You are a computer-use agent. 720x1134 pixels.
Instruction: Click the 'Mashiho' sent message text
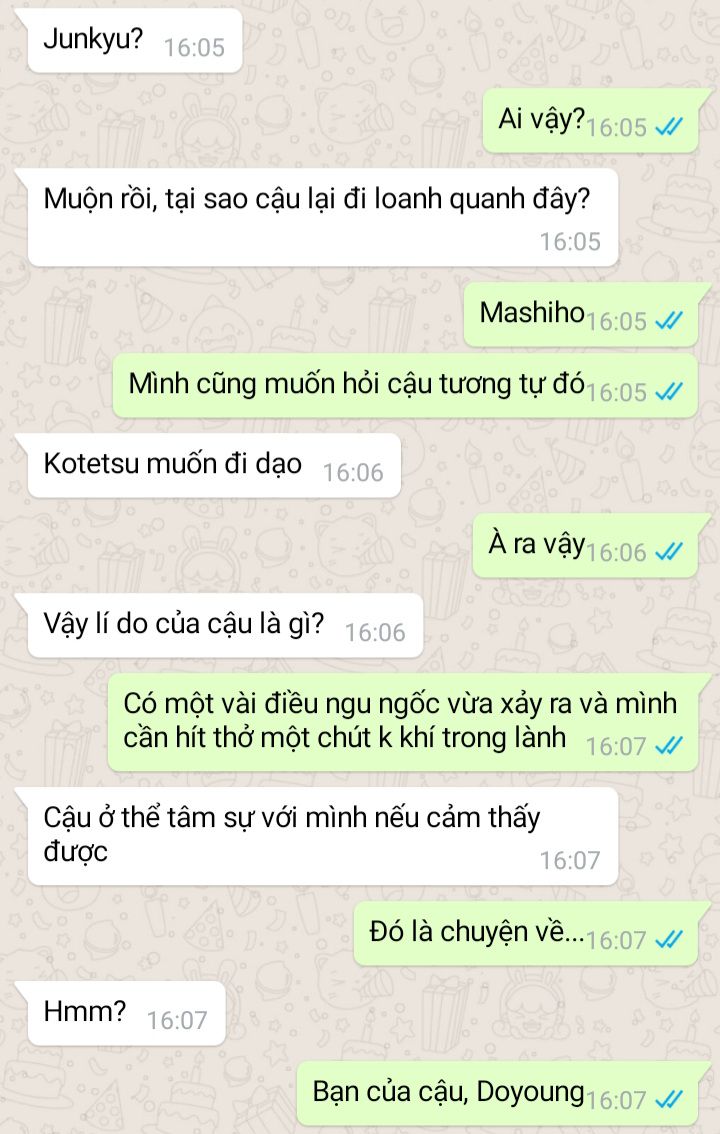[x=532, y=312]
